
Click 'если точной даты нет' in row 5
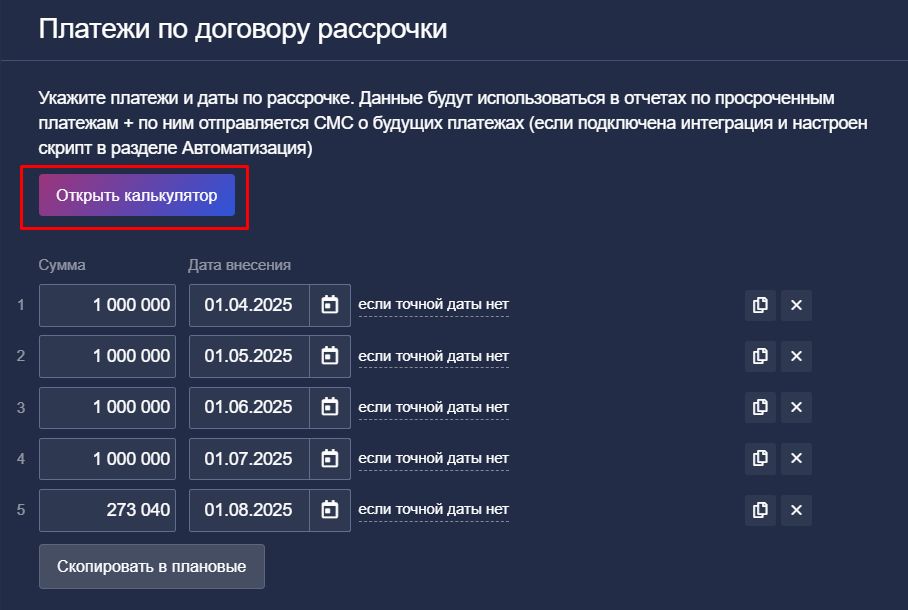tap(433, 510)
